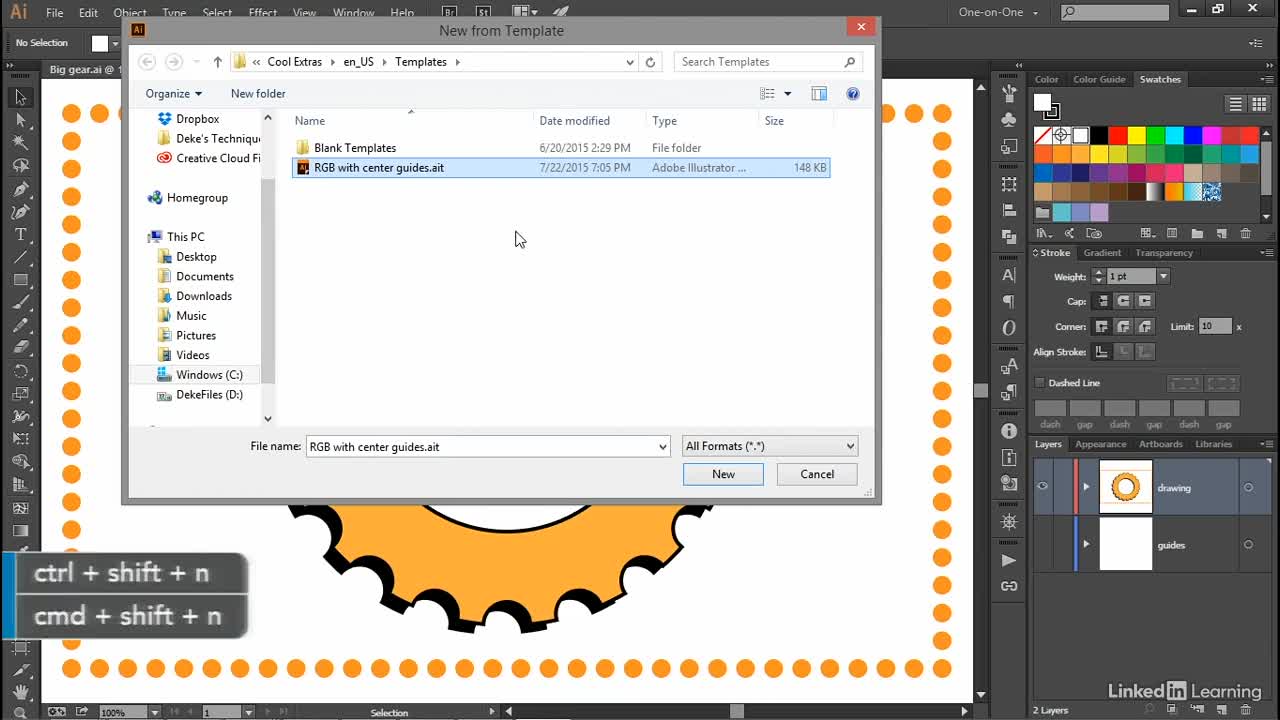Screen dimensions: 1280x720
Task: Switch swatches to list view
Action: tap(1236, 104)
